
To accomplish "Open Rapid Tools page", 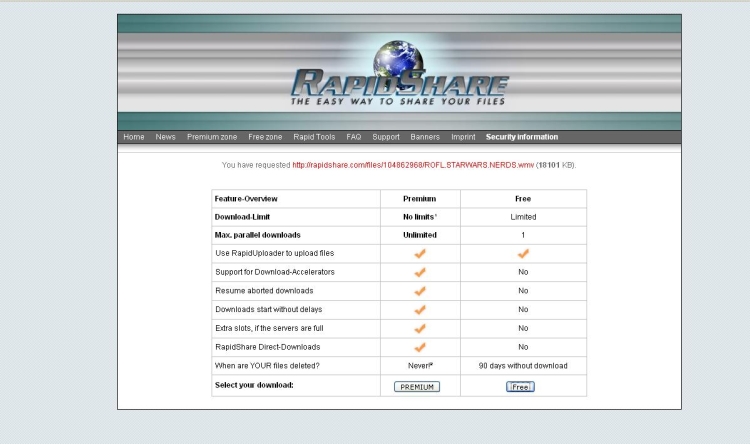I will click(x=314, y=137).
